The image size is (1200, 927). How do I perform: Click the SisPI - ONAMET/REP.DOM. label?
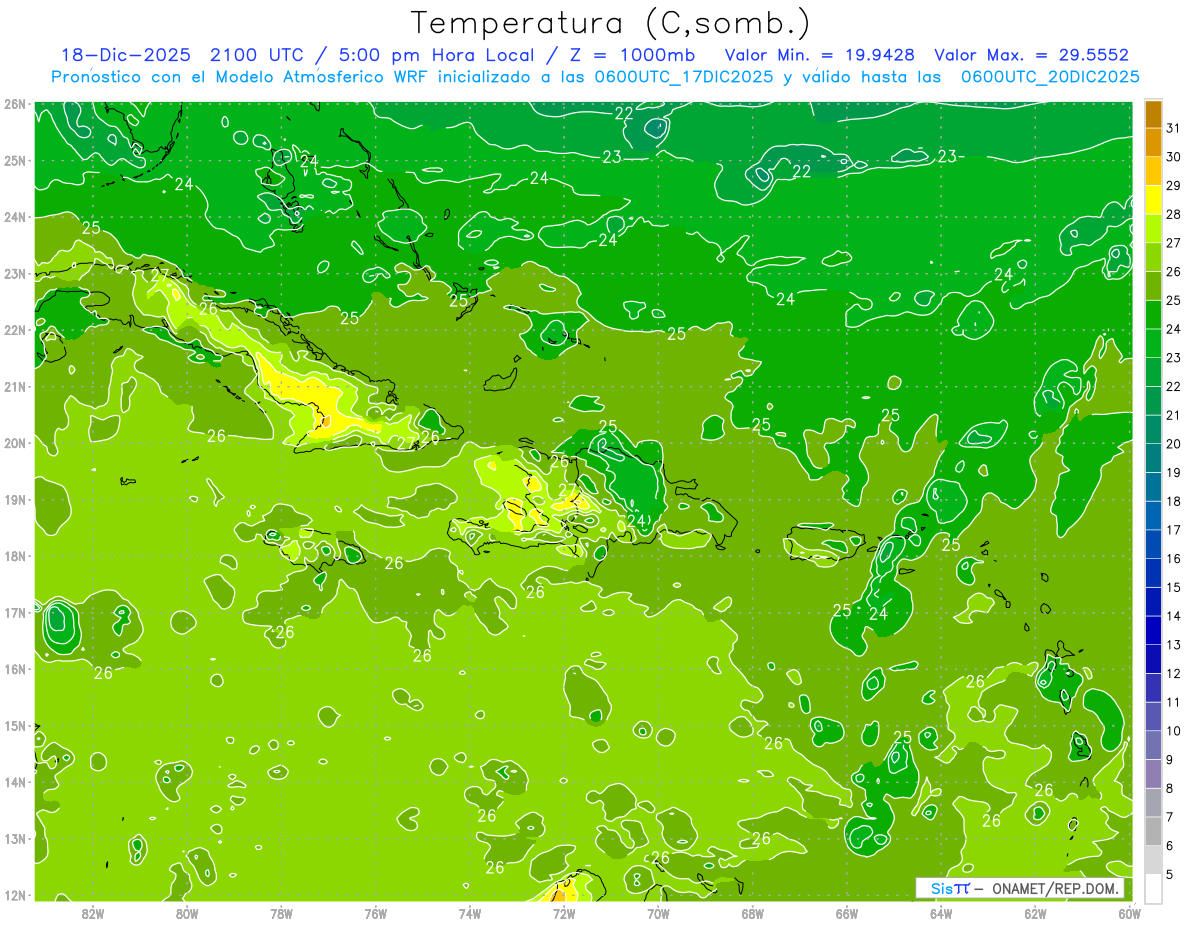pyautogui.click(x=1020, y=888)
